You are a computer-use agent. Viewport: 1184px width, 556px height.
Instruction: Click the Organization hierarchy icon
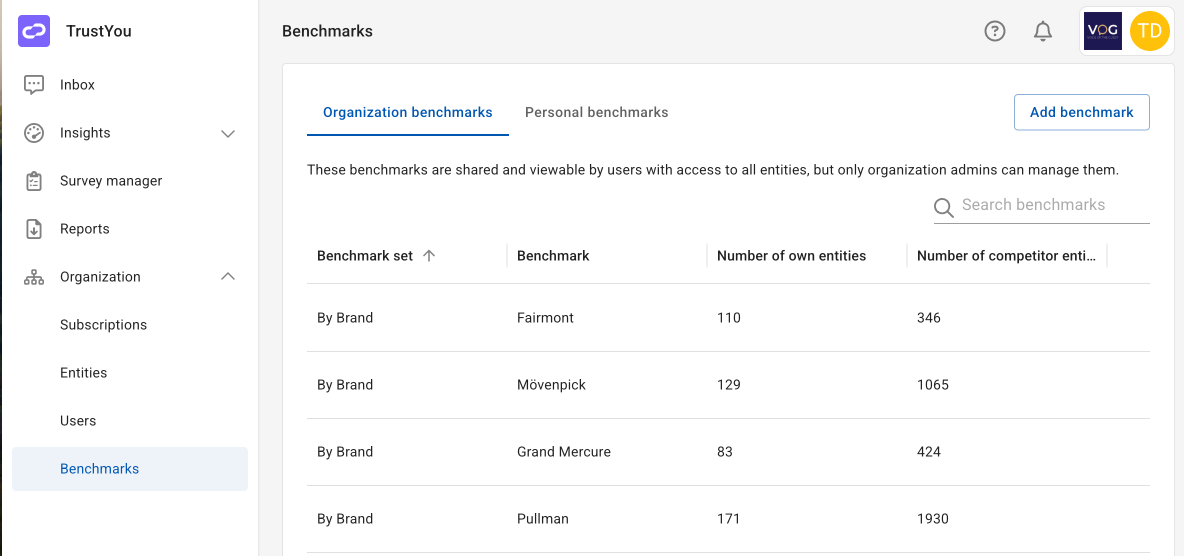click(x=34, y=277)
